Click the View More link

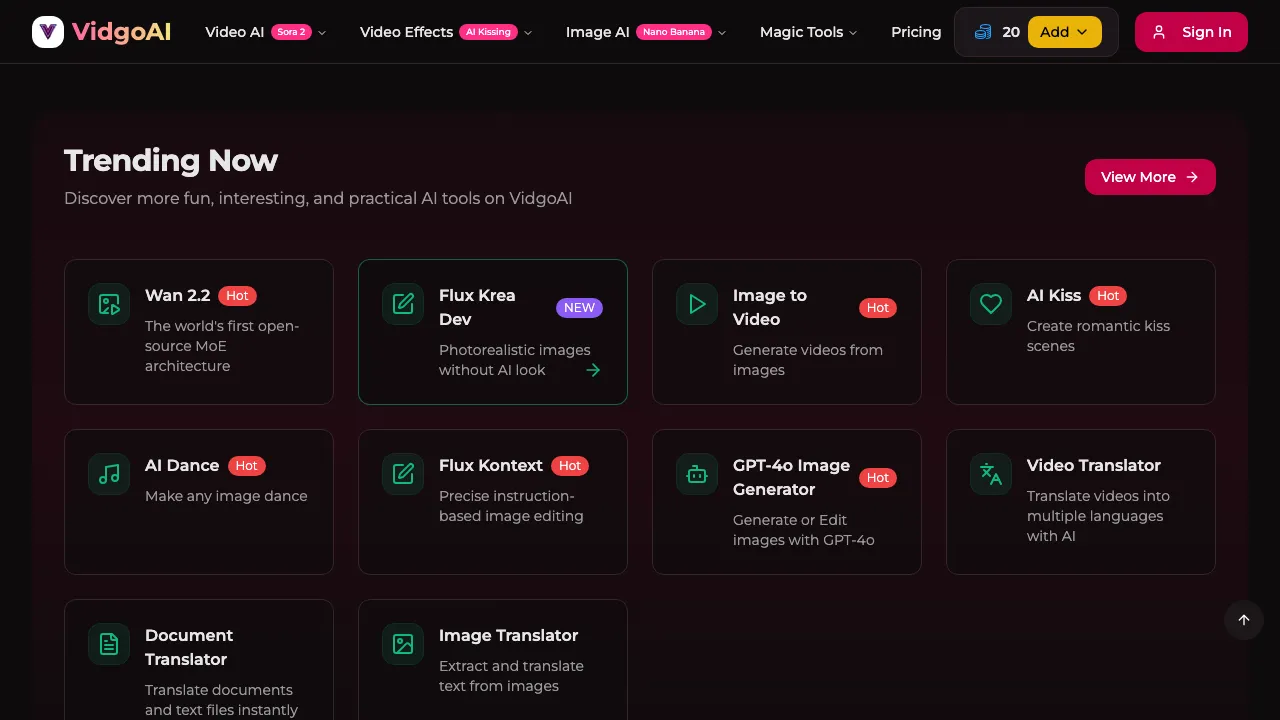(x=1150, y=177)
